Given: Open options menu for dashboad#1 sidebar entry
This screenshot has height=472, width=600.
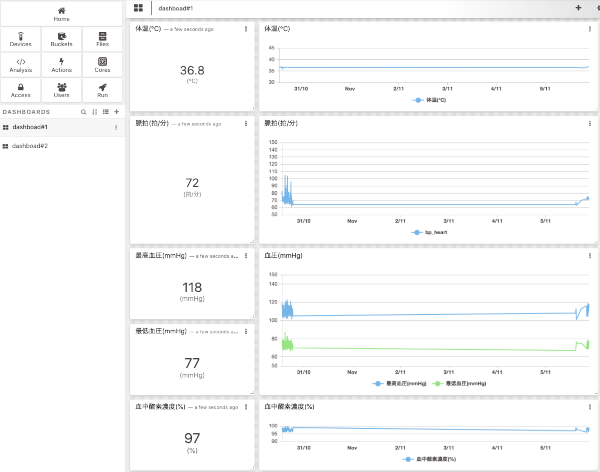Looking at the screenshot, I should pyautogui.click(x=116, y=127).
